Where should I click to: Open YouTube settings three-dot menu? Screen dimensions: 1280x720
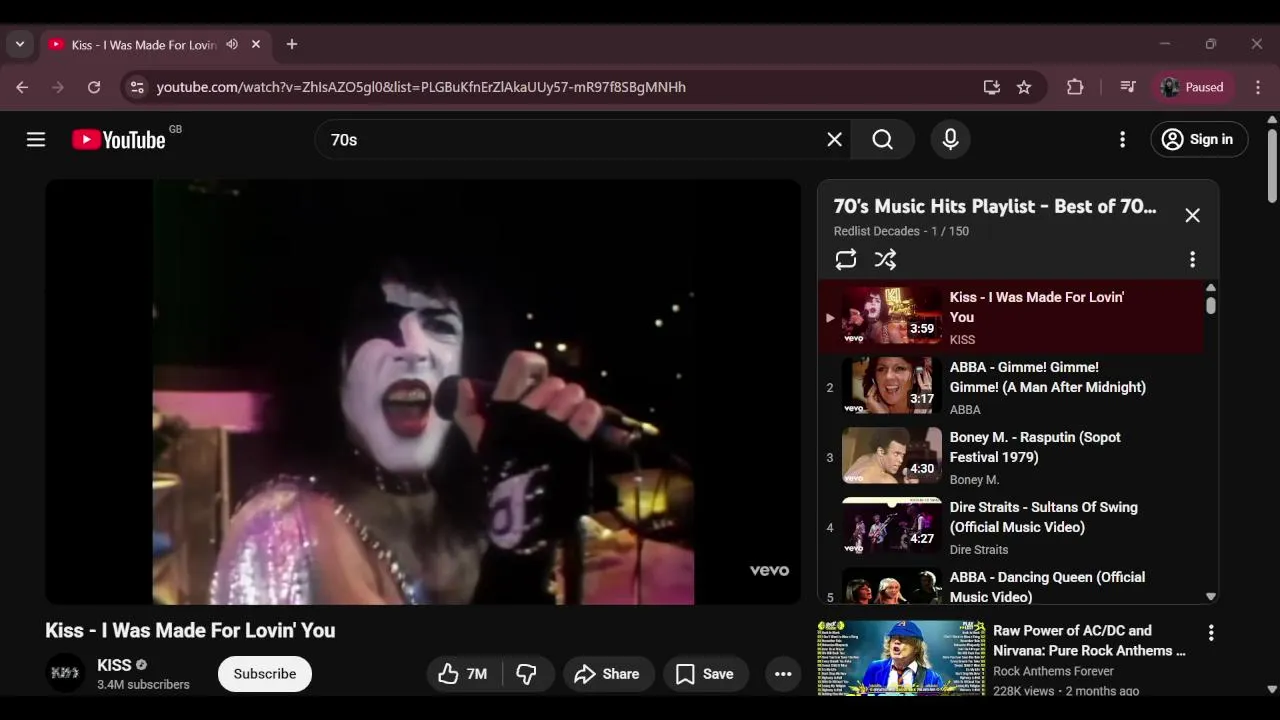click(1122, 140)
